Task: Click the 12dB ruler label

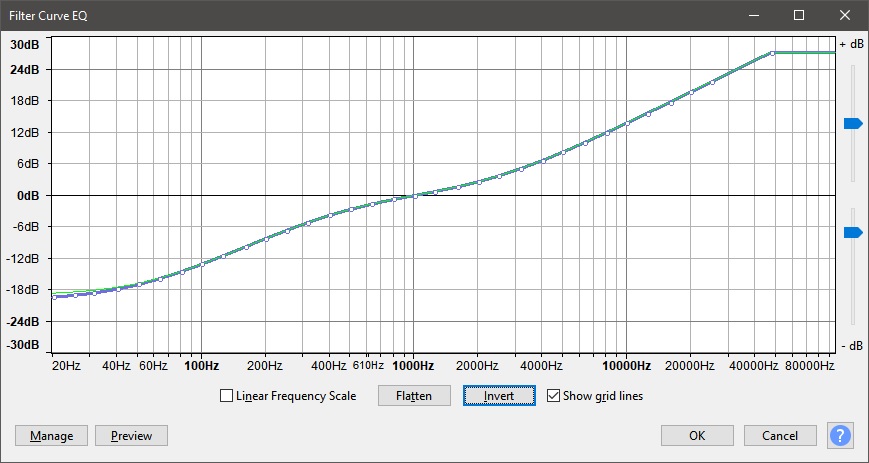Action: pyautogui.click(x=25, y=133)
